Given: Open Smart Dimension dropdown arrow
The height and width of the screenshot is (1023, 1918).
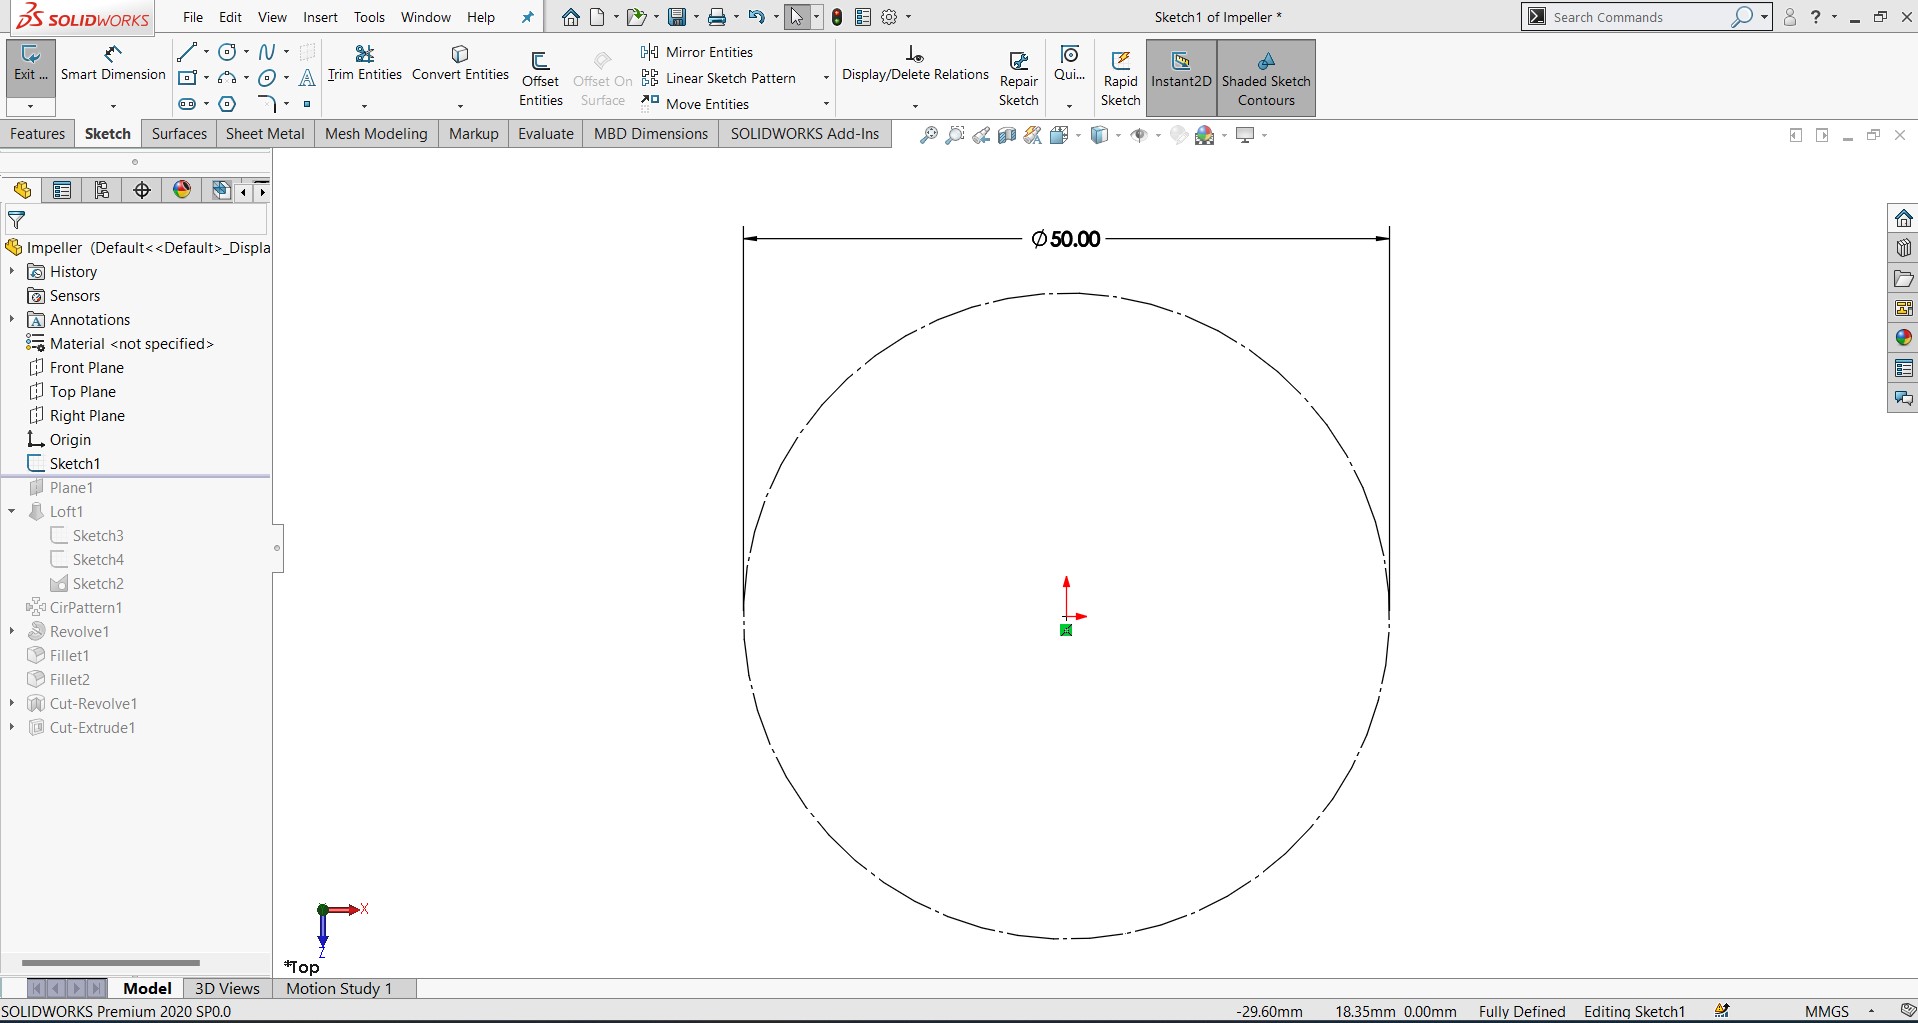Looking at the screenshot, I should [x=113, y=105].
